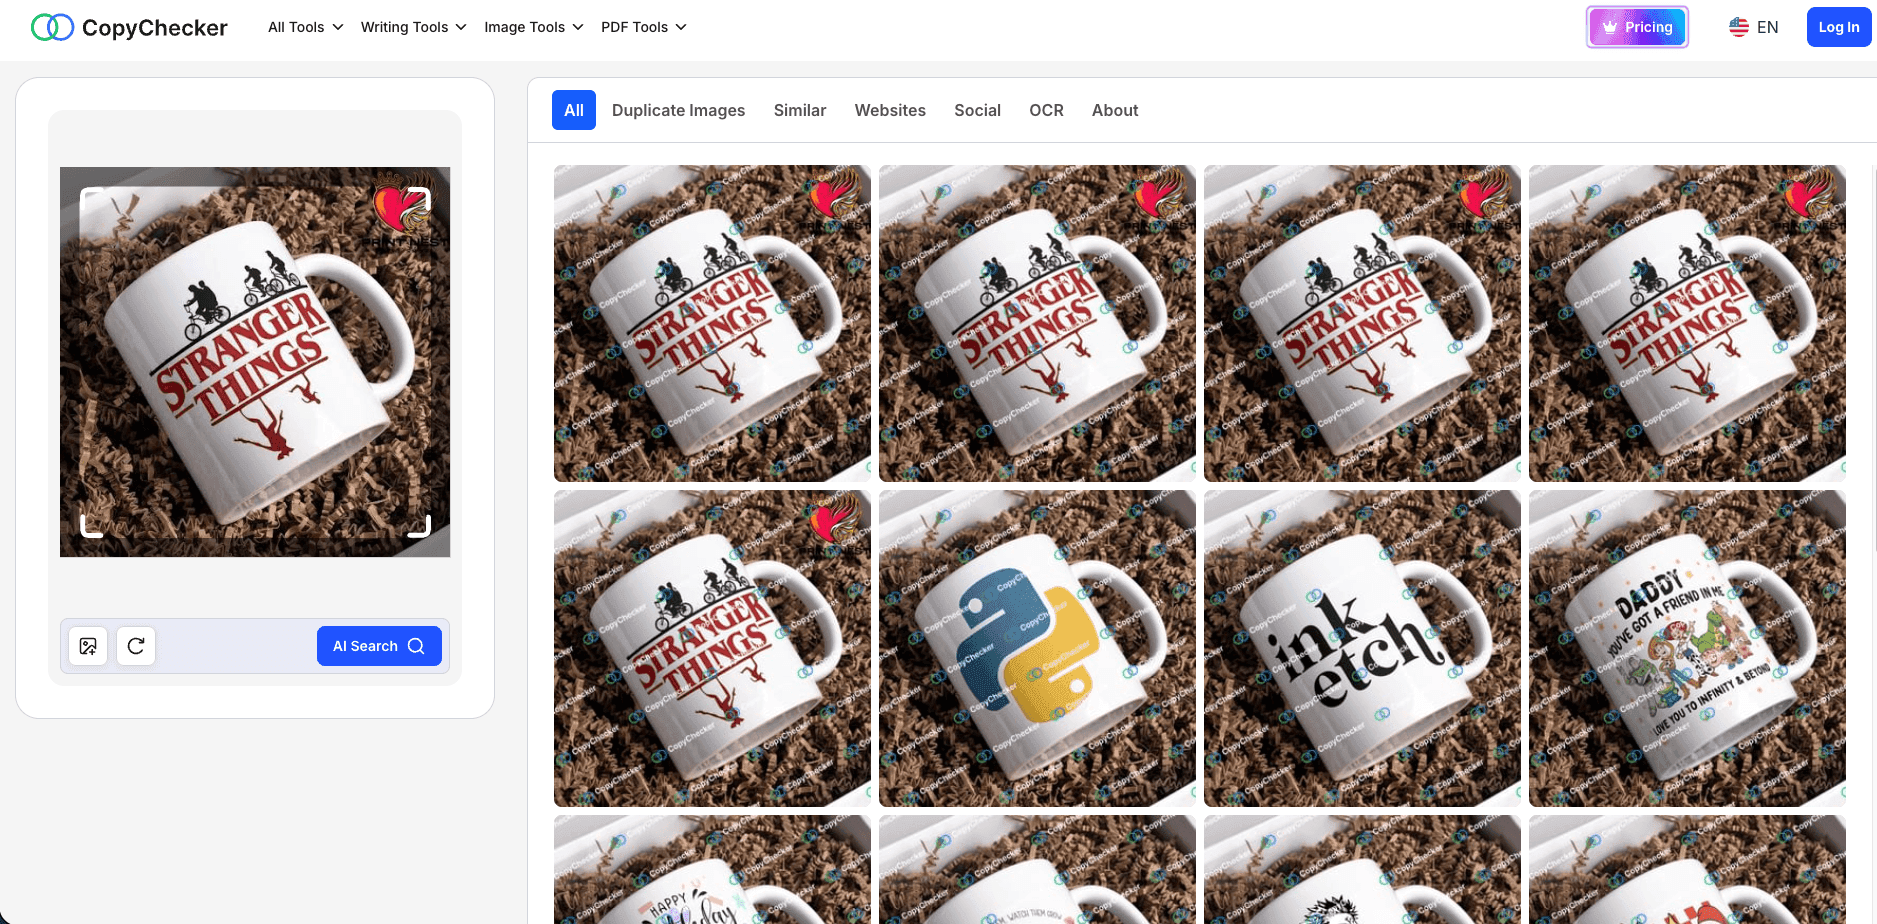Viewport: 1877px width, 924px height.
Task: Open the EN language selector
Action: (1754, 27)
